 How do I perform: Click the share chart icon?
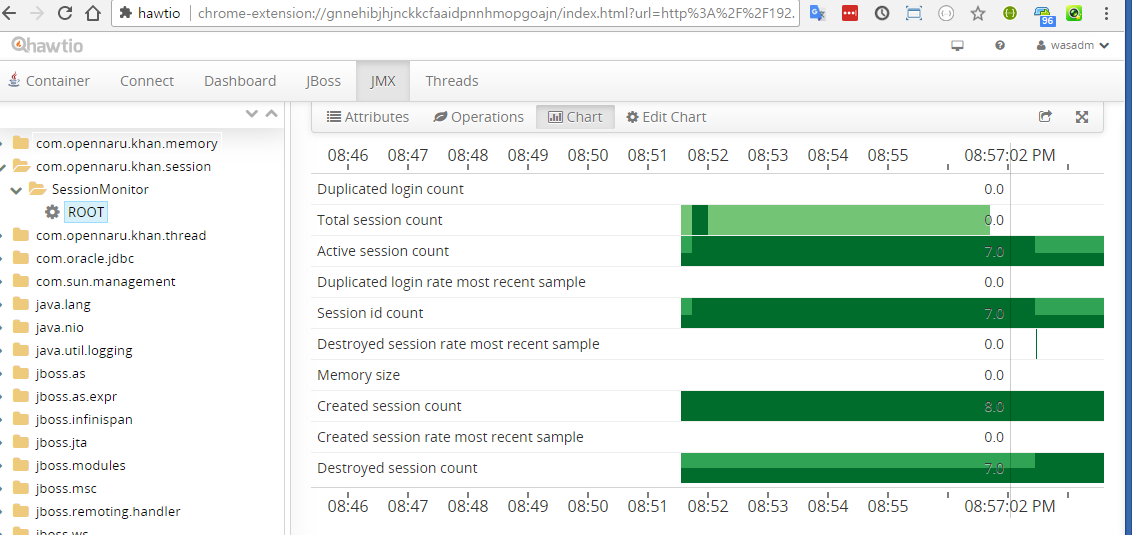point(1045,117)
